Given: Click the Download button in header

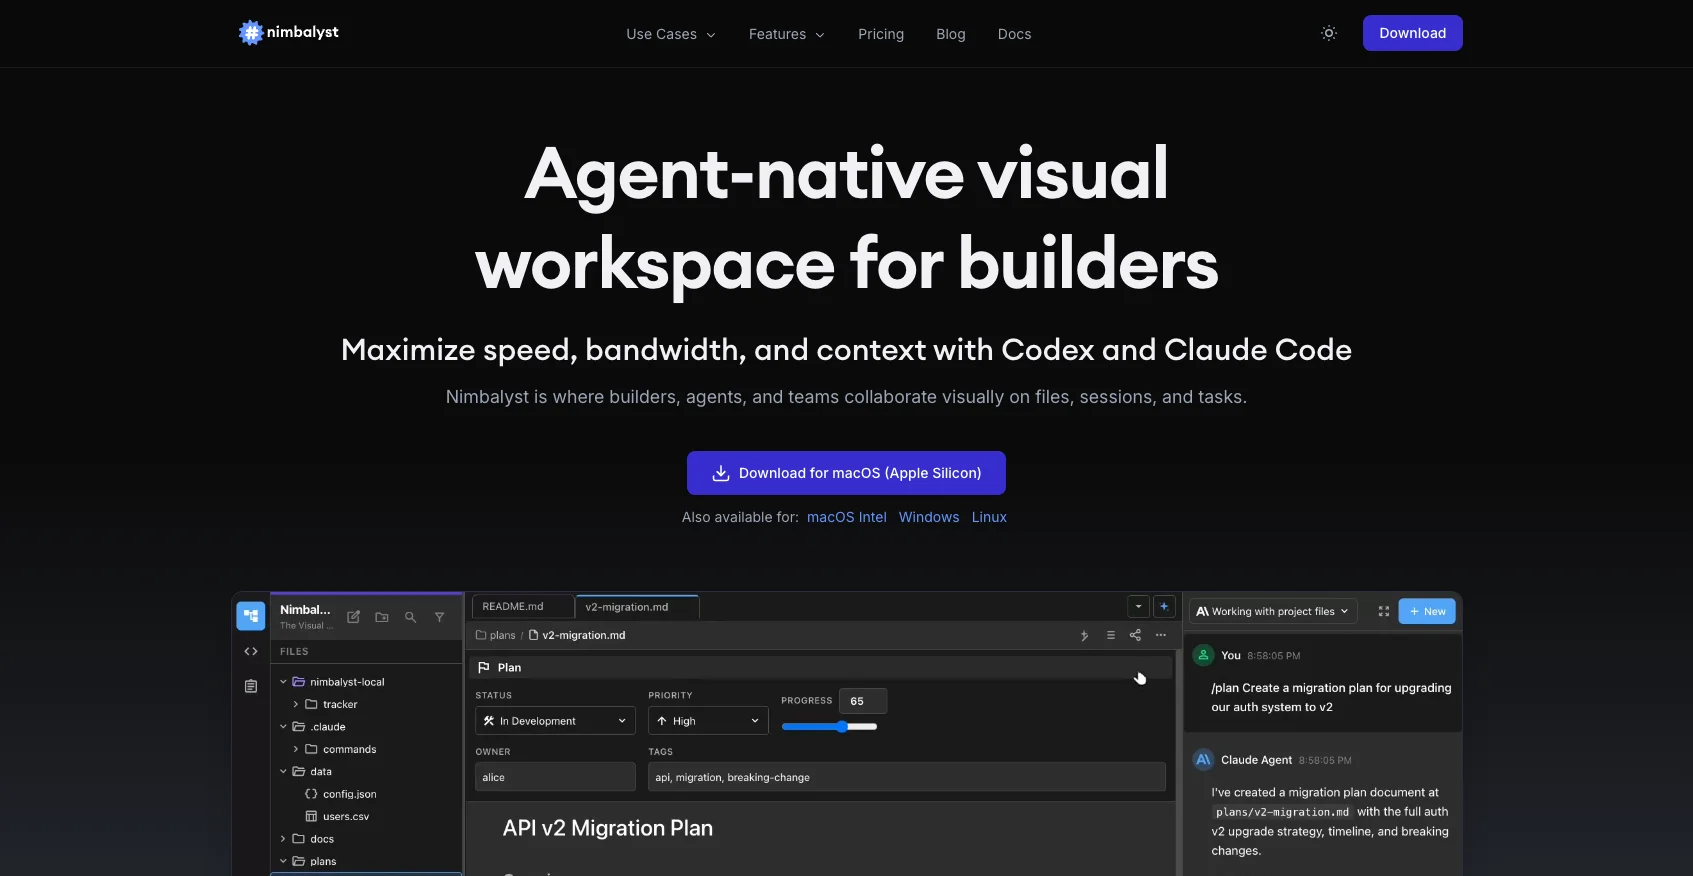Looking at the screenshot, I should (1412, 33).
